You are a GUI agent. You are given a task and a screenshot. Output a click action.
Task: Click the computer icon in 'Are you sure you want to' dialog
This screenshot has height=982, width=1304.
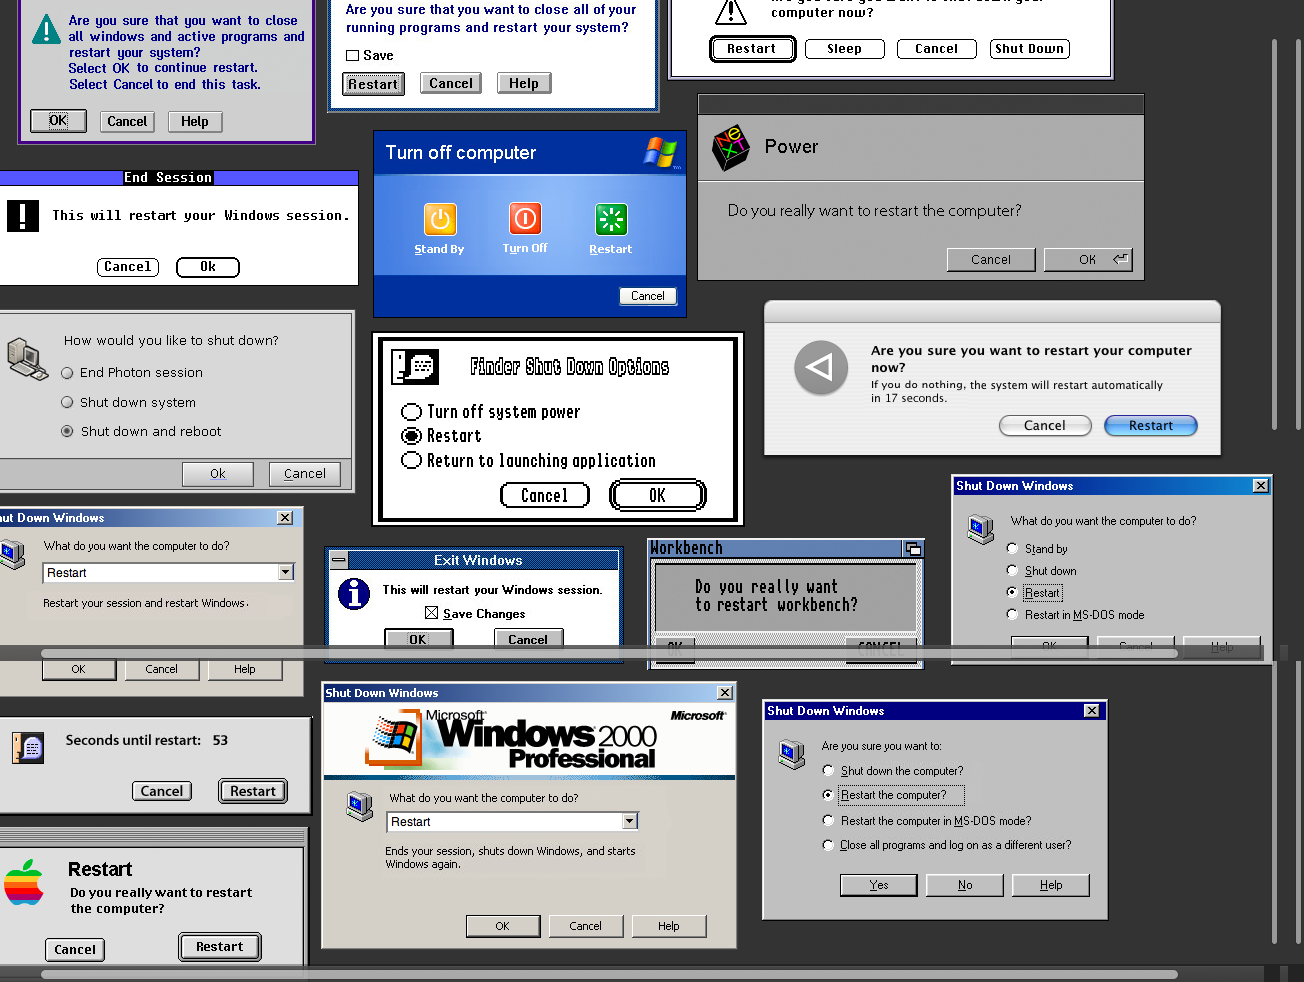point(792,755)
